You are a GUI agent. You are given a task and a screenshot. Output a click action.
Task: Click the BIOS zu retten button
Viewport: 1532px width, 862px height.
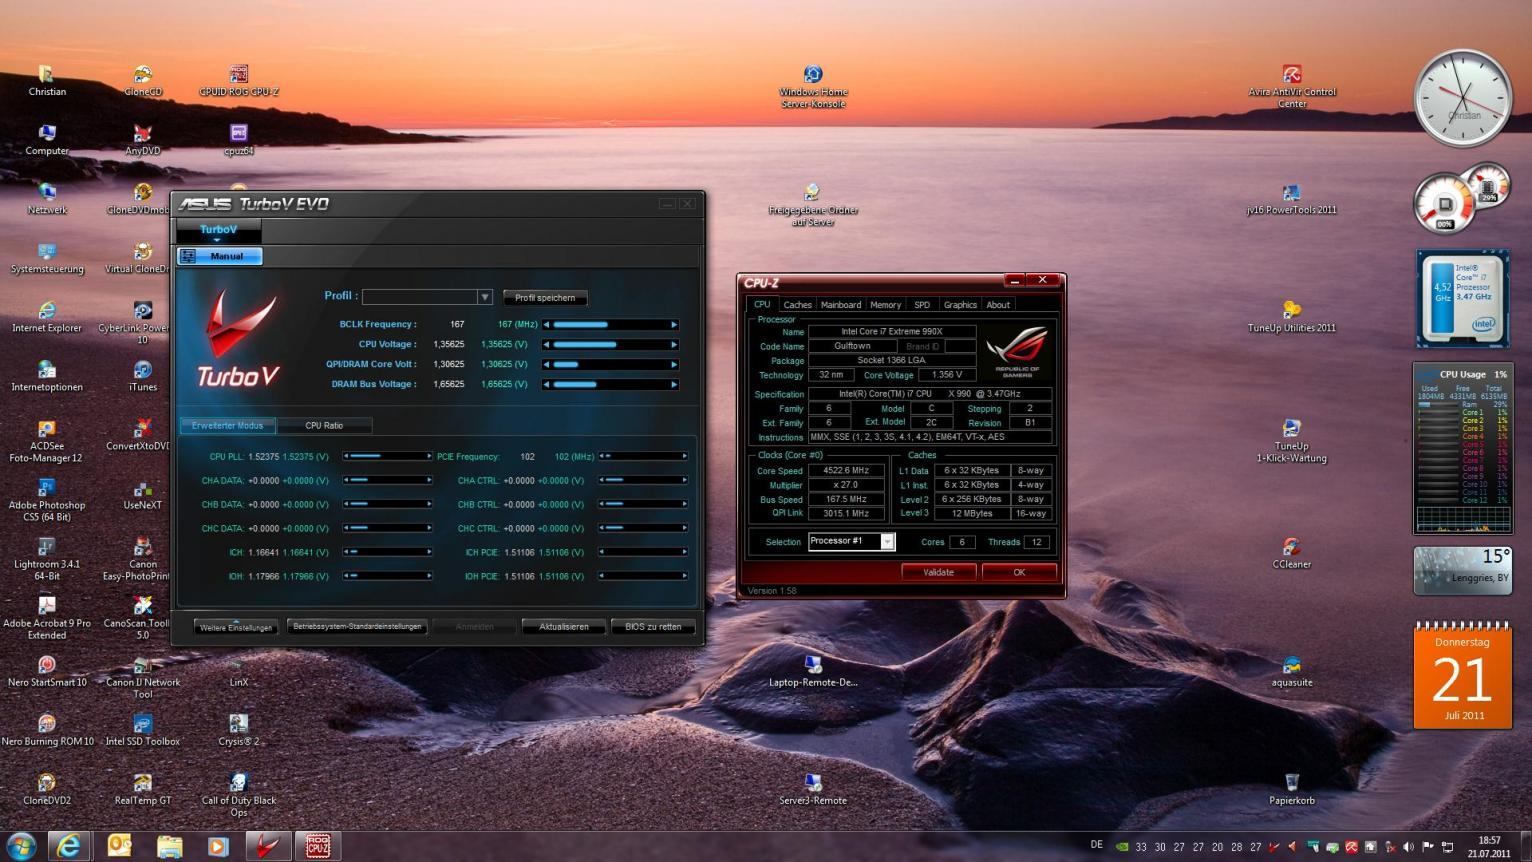[653, 627]
